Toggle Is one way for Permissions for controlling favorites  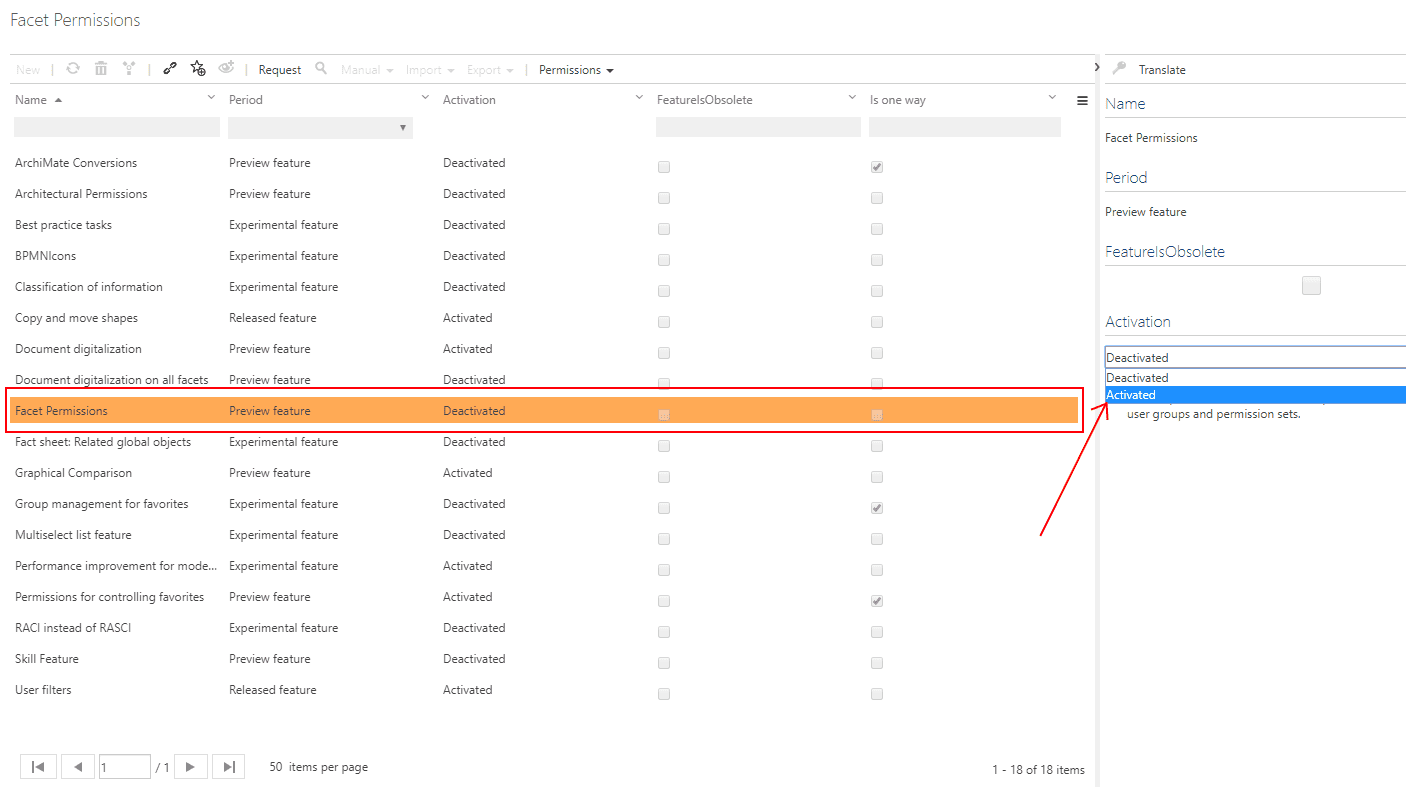coord(877,601)
